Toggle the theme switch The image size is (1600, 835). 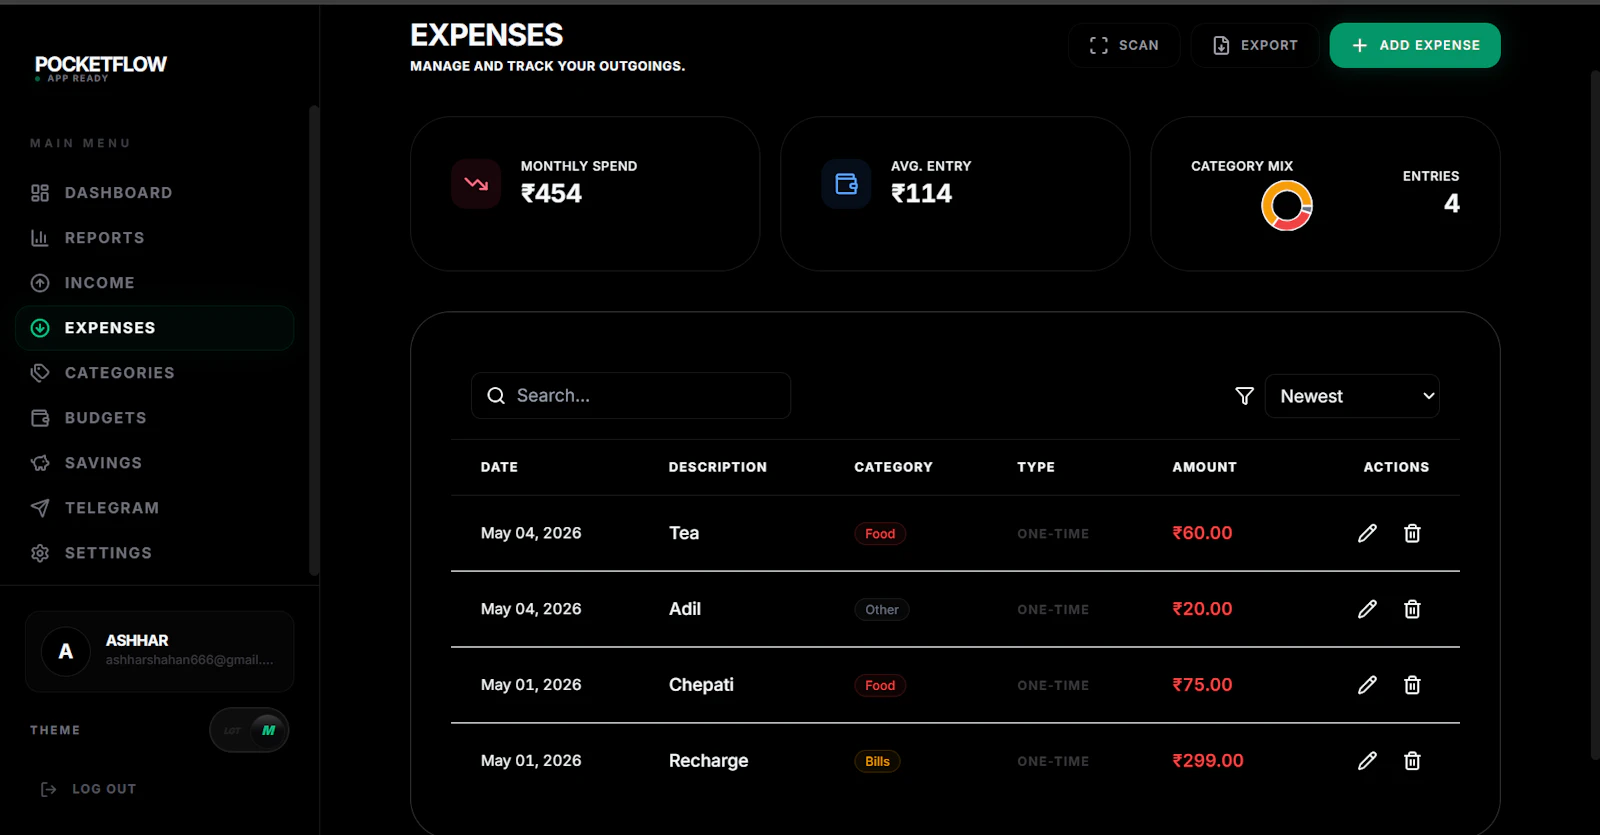249,730
